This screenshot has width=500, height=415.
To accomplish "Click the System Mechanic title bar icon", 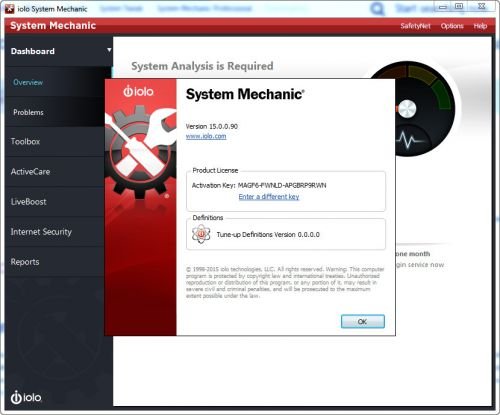I will 9,9.
